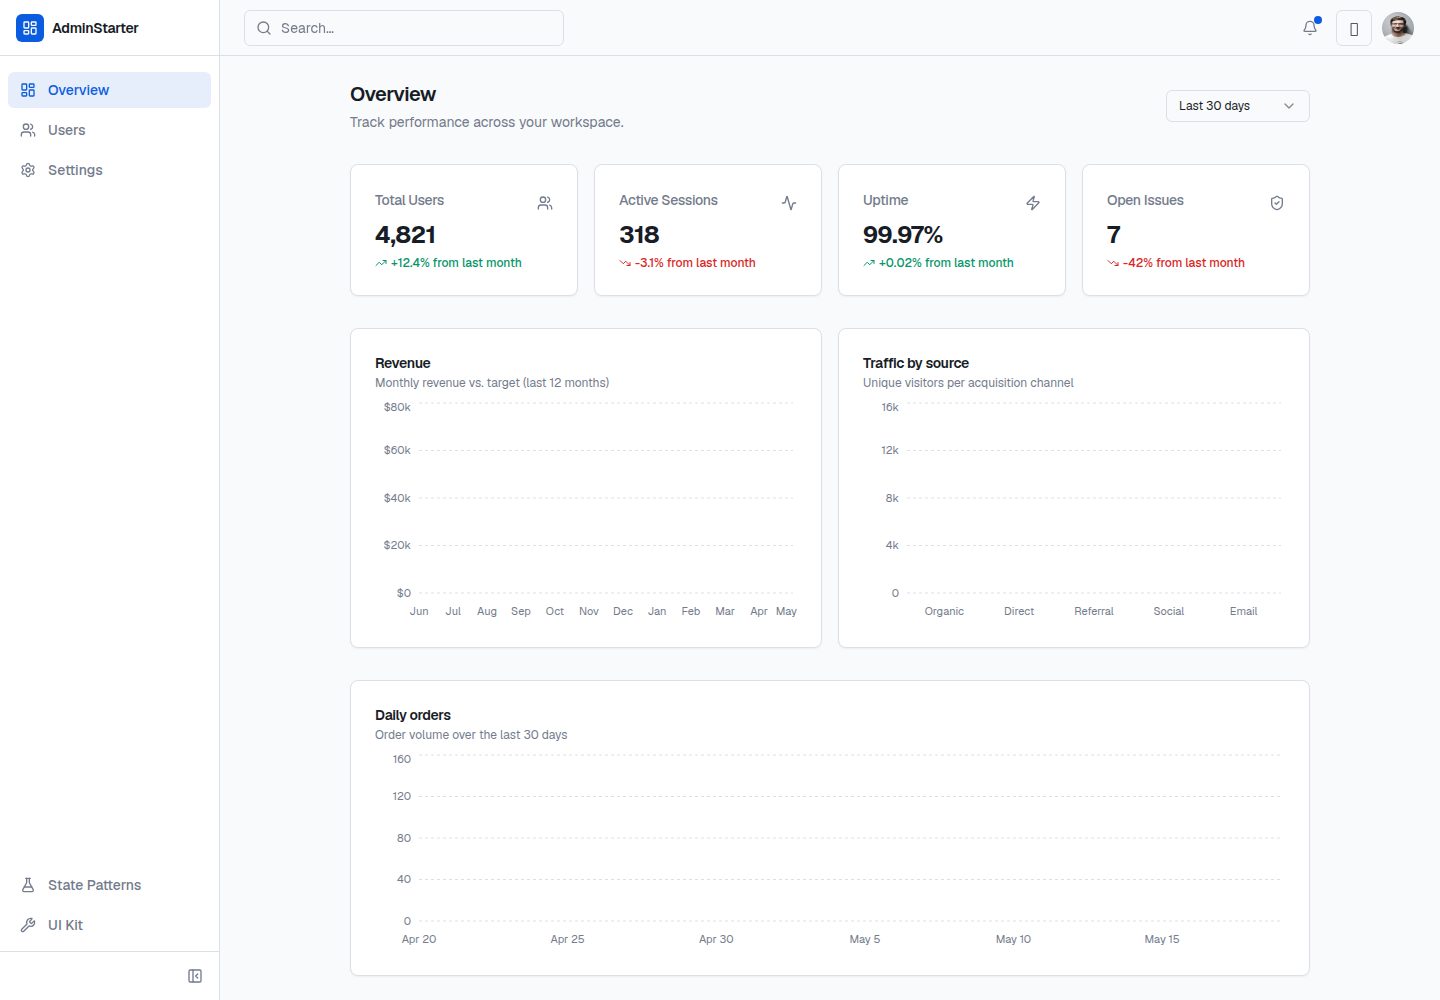The height and width of the screenshot is (1000, 1440).
Task: Click the shield icon on Open Issues card
Action: 1277,203
